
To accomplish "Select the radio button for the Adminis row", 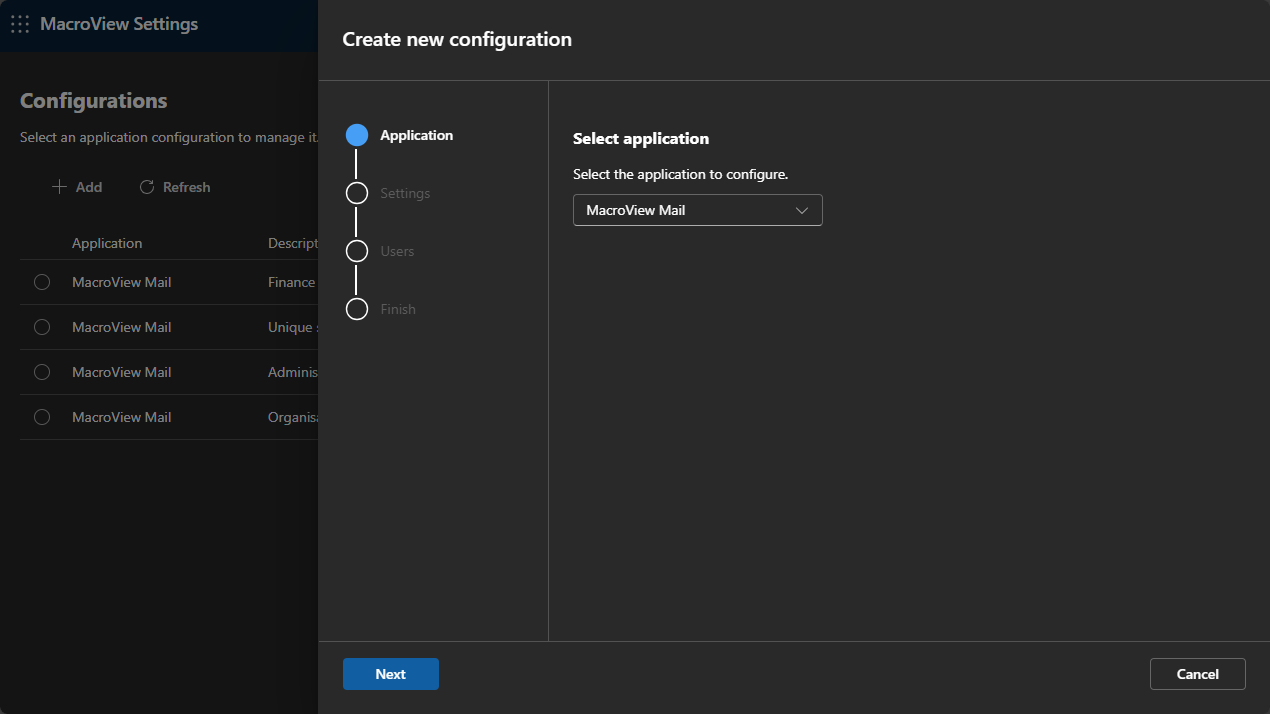I will tap(42, 372).
